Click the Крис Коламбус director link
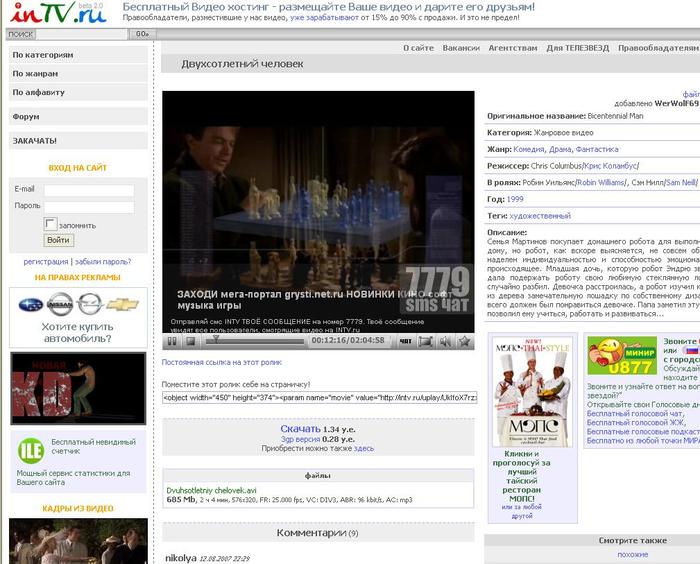The width and height of the screenshot is (700, 564). click(x=611, y=166)
